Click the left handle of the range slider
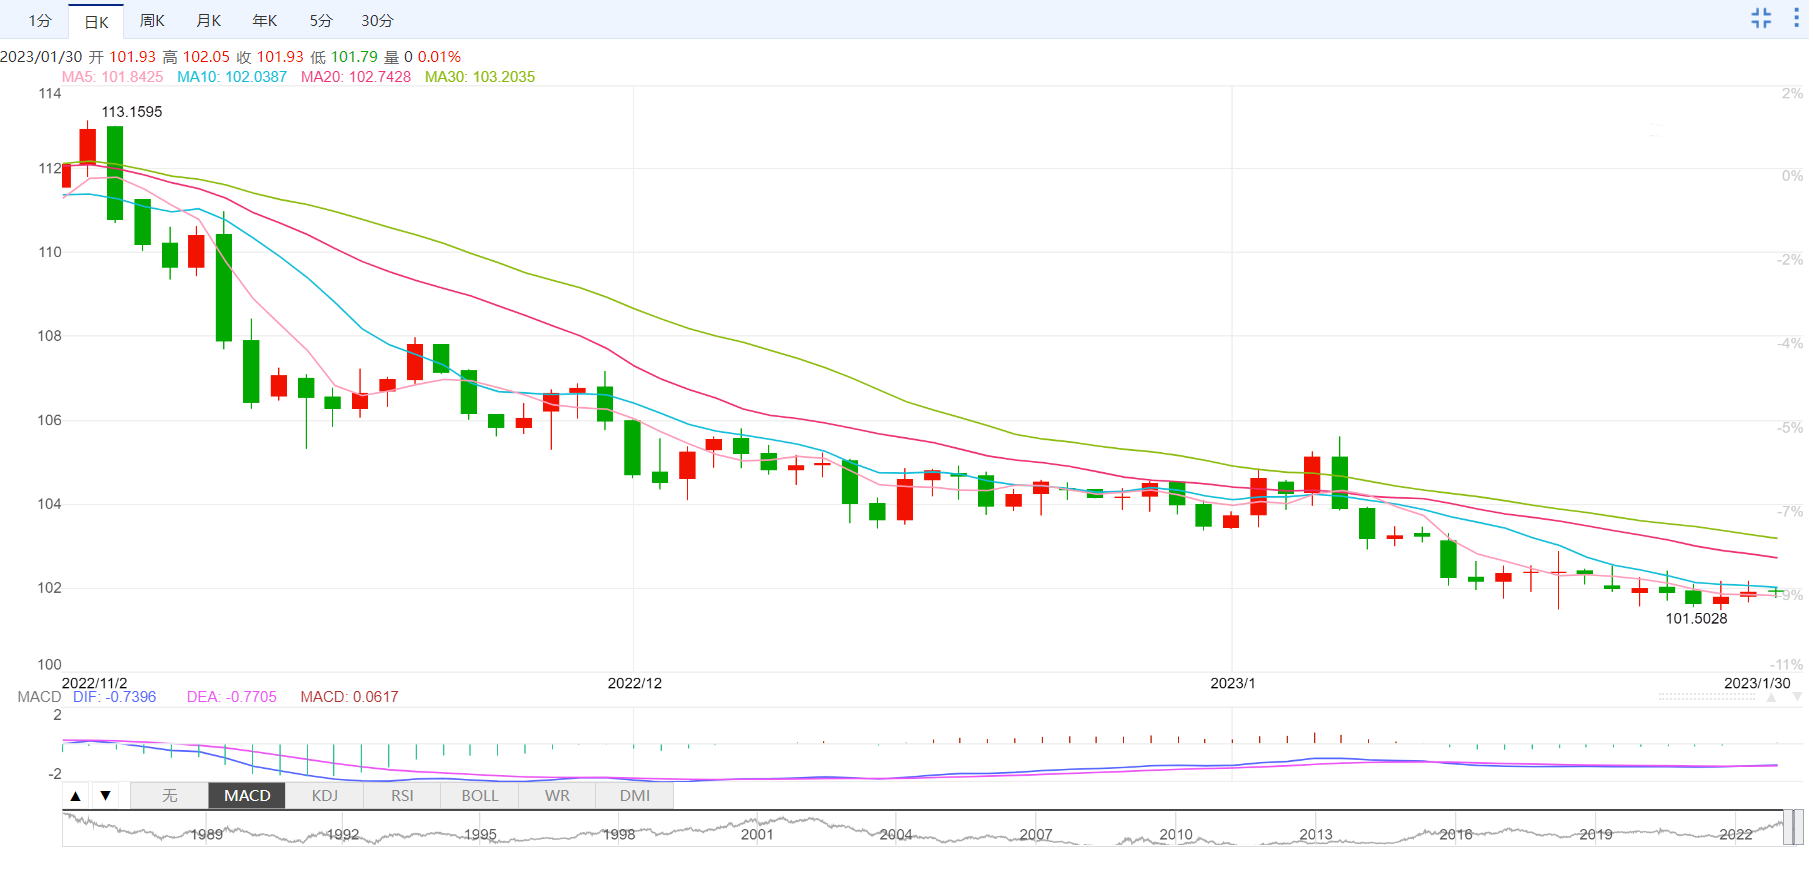Screen dimensions: 1809x875 click(1787, 828)
